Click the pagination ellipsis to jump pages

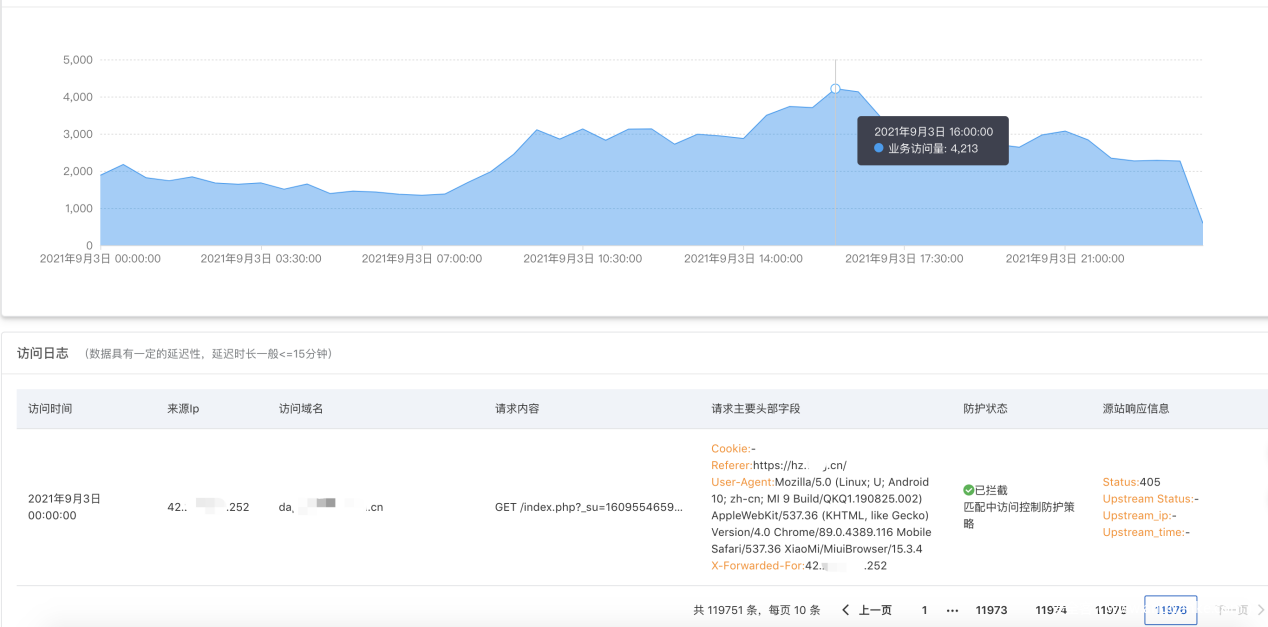(x=952, y=610)
